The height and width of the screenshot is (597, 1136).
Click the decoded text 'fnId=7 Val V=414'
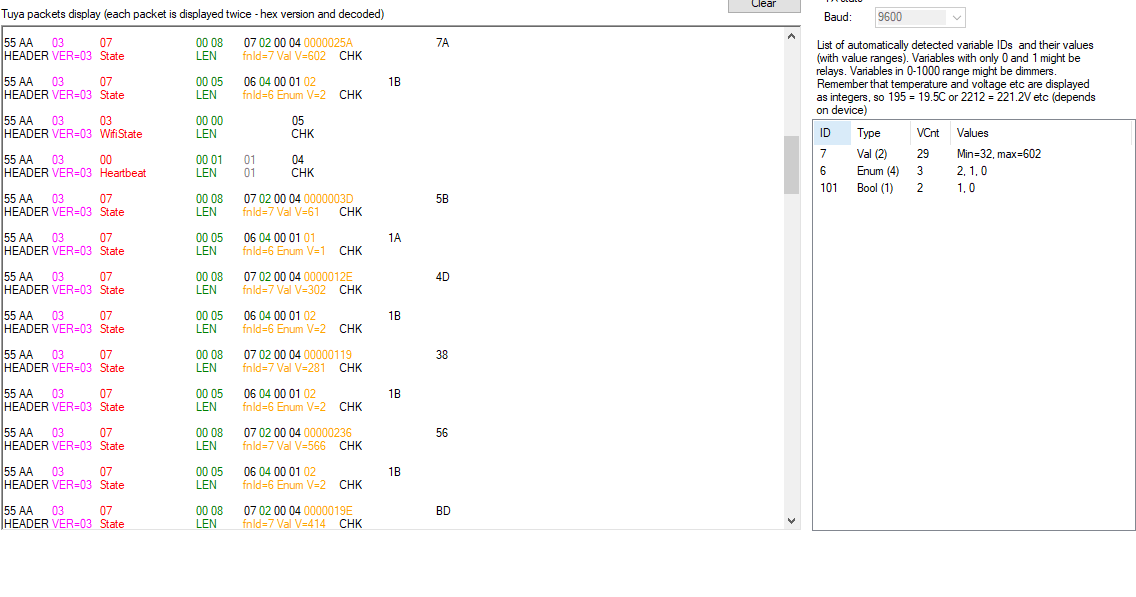pyautogui.click(x=284, y=525)
